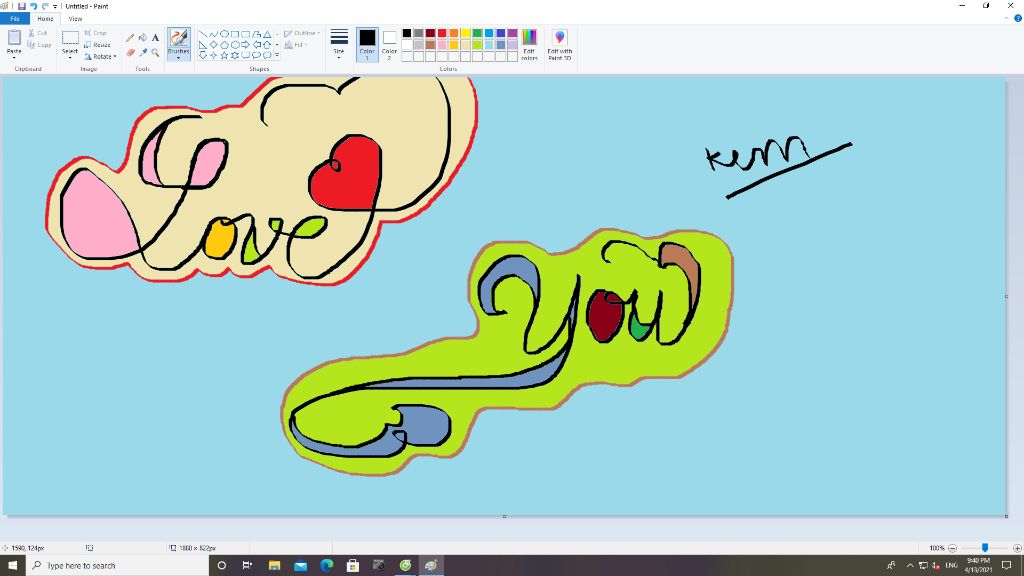Open the Customize Quick Access Toolbar arrow

[x=55, y=7]
